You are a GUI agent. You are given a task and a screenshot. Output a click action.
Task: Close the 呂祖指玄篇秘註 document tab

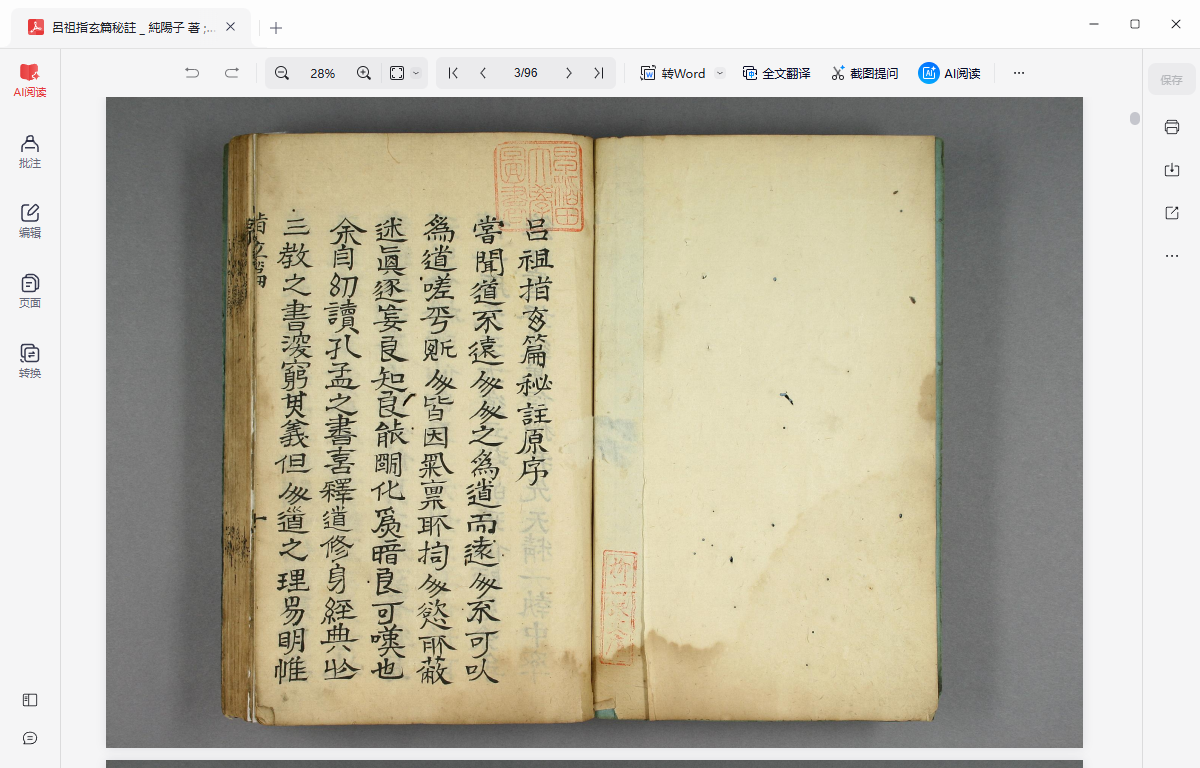point(231,28)
